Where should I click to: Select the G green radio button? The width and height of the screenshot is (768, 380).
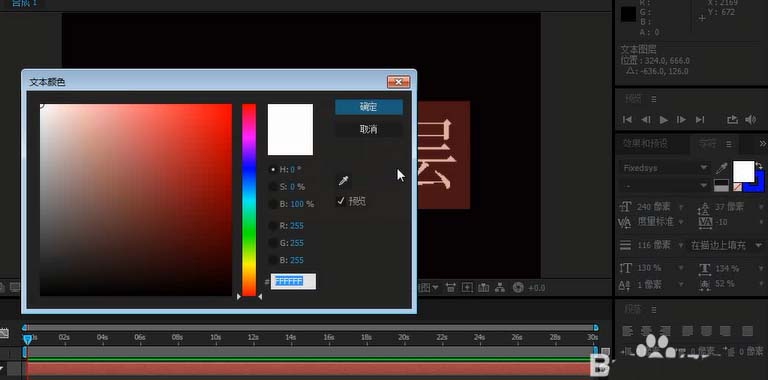[273, 243]
